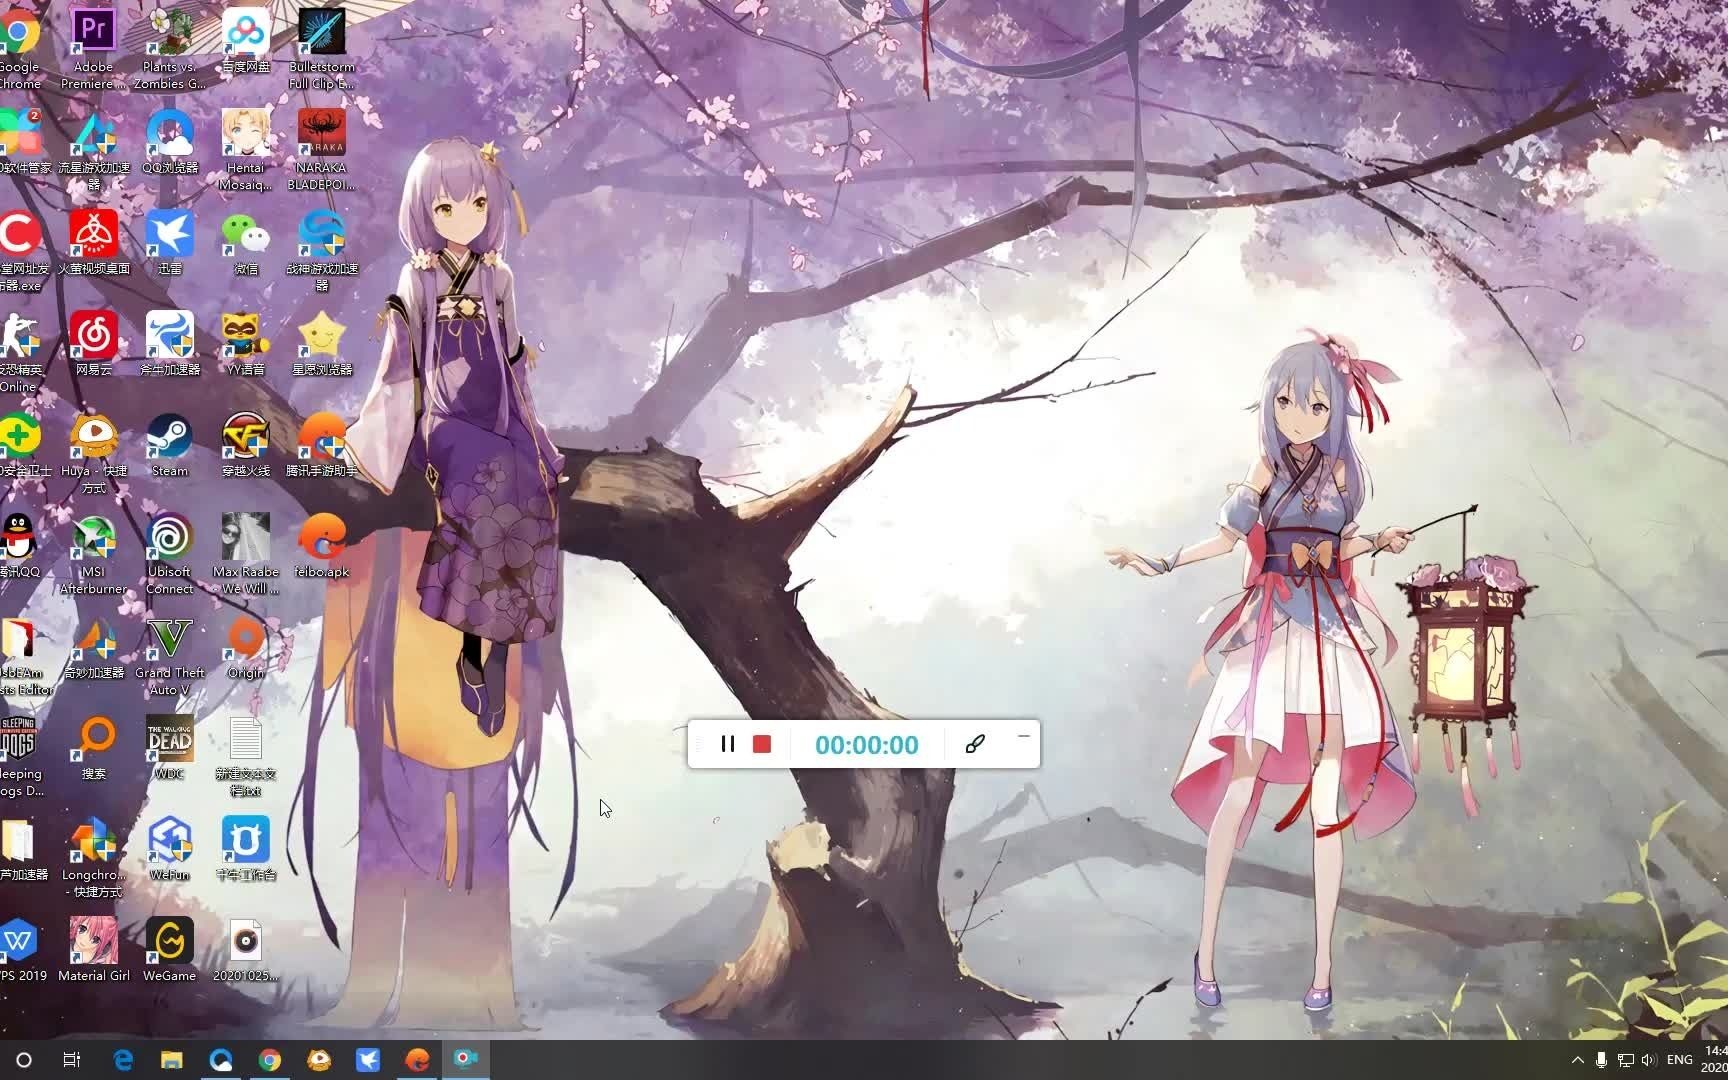Screen dimensions: 1728x1080
Task: Switch to Chrome in the taskbar
Action: click(270, 1060)
